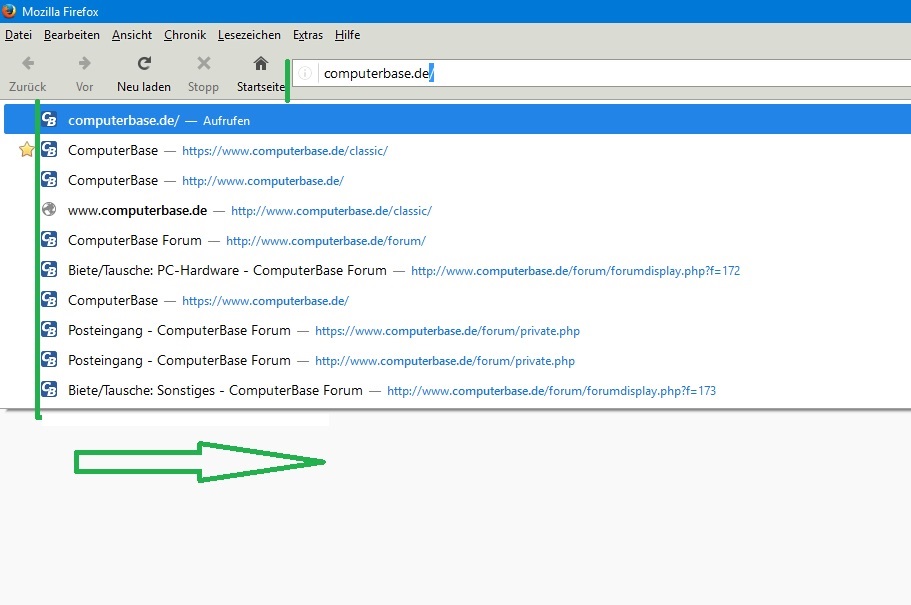Viewport: 911px width, 605px height.
Task: Click favicon of ComputerBase Forum suggestion
Action: click(49, 239)
